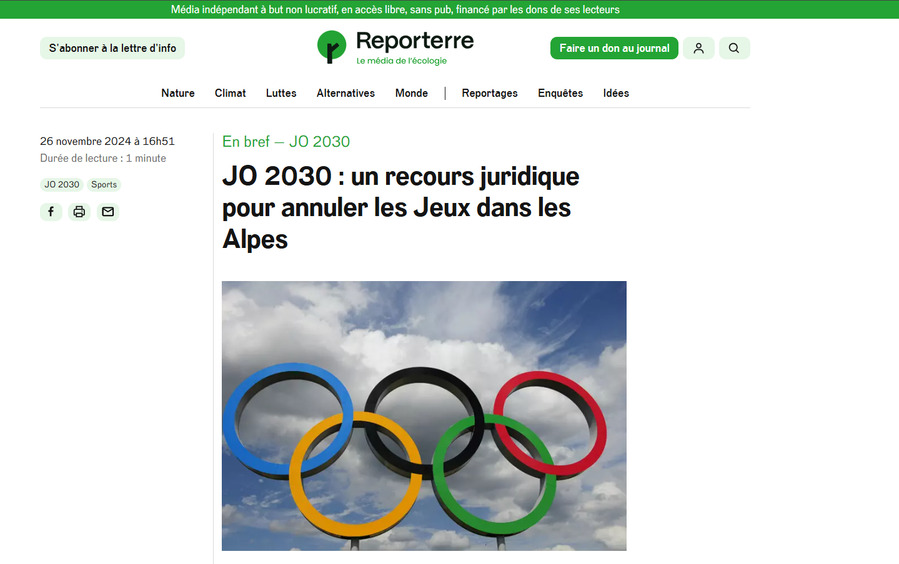Open the user account icon
Image resolution: width=899 pixels, height=564 pixels.
point(699,48)
